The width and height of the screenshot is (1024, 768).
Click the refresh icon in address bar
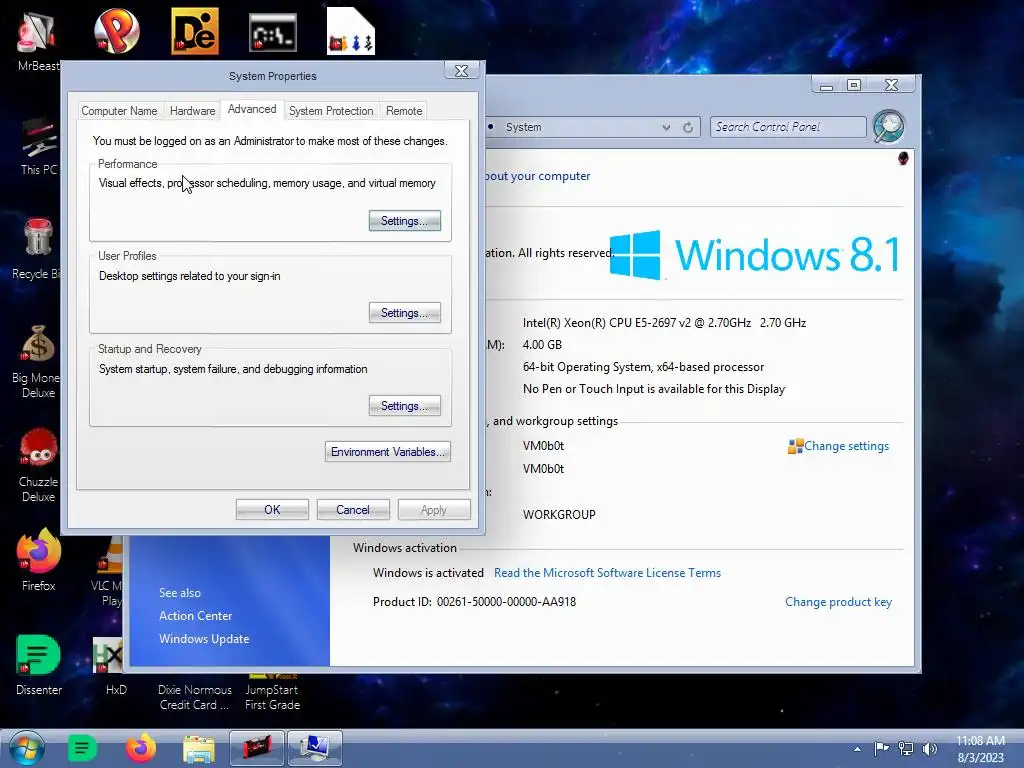point(688,127)
